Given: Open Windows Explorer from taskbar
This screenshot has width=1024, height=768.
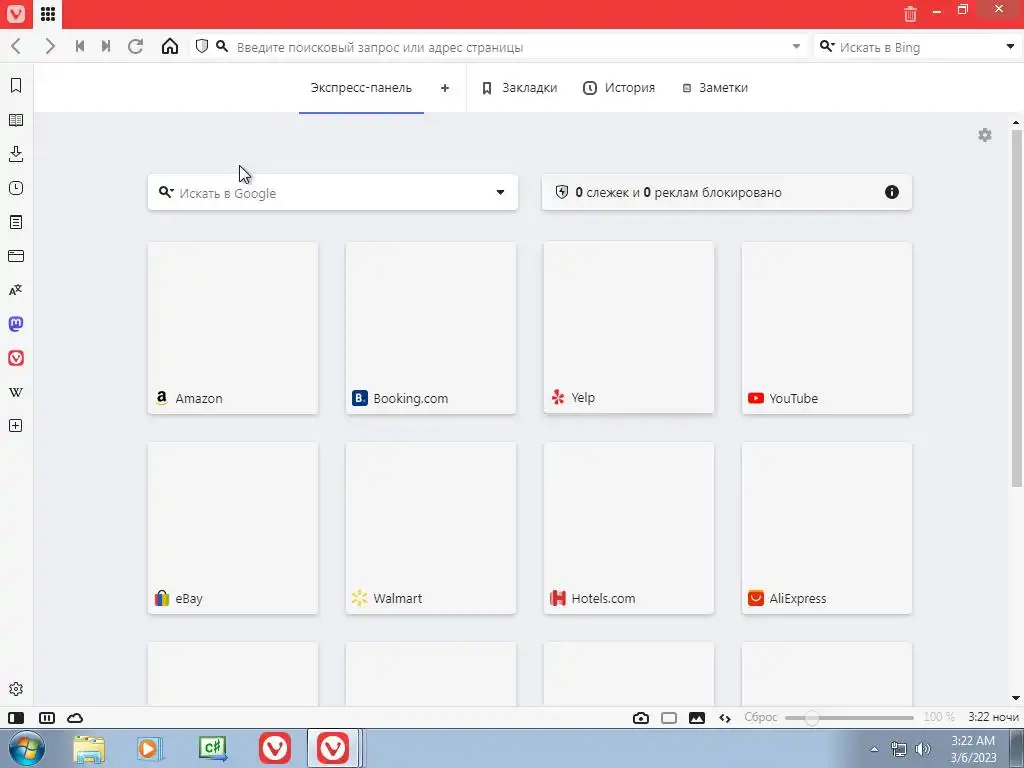Looking at the screenshot, I should (x=89, y=748).
